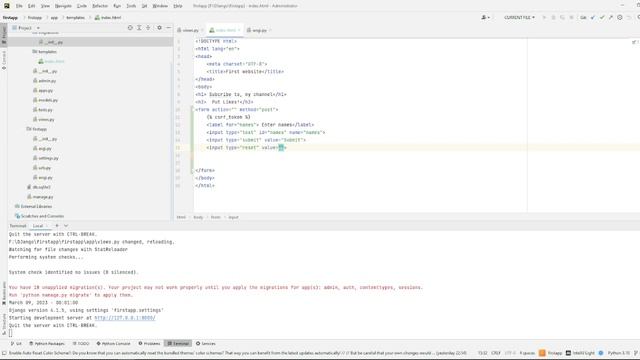Open Python Console tool window
Screen dimensions: 640x360
(x=113, y=344)
